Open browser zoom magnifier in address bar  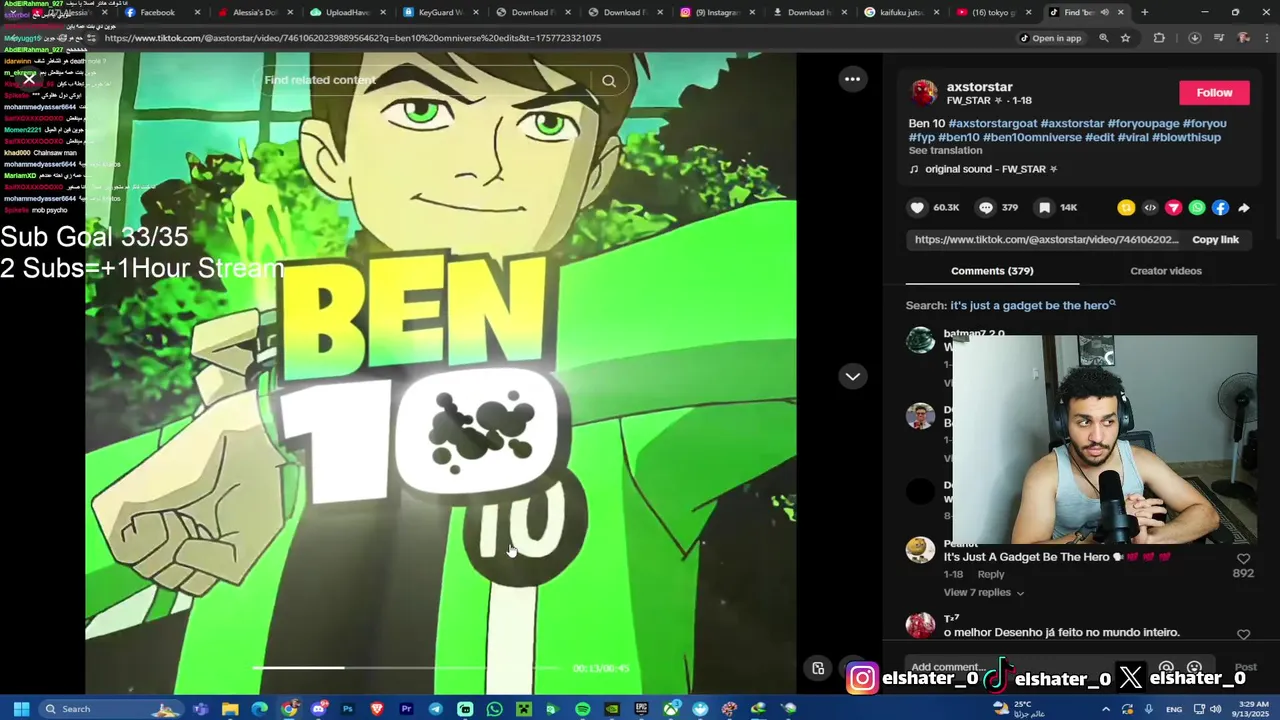tap(1103, 38)
